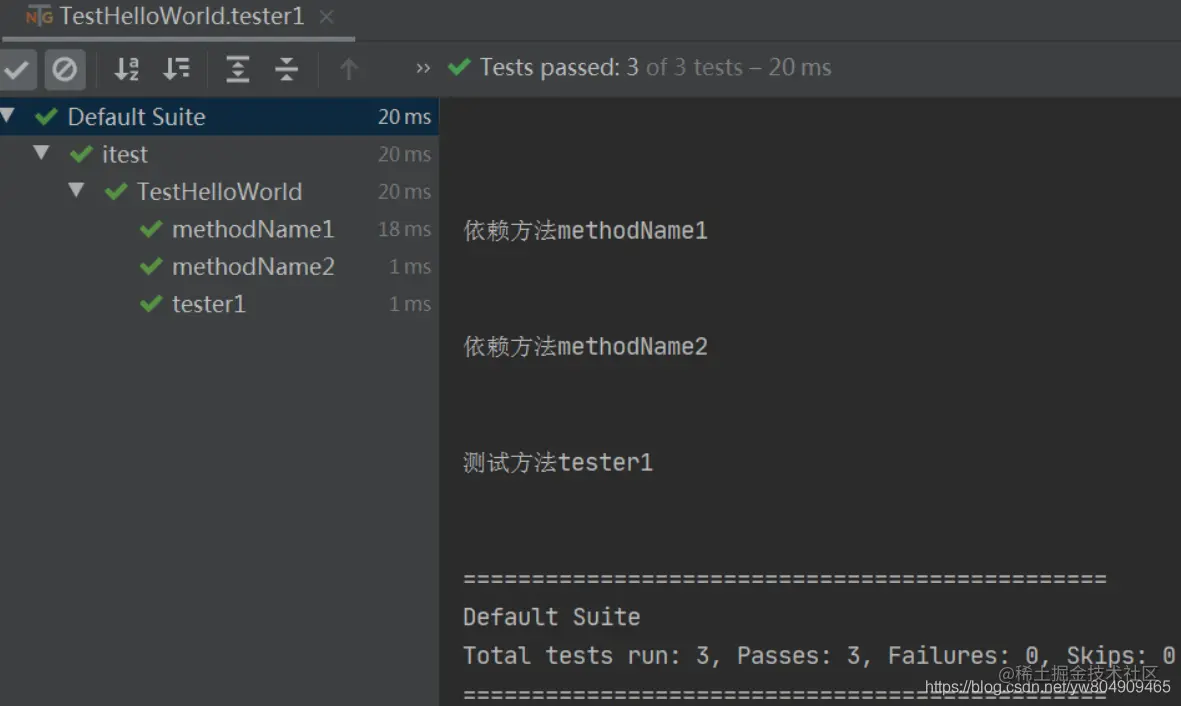Select the TestHelloWorld class row
Viewport: 1181px width, 706px height.
[x=219, y=191]
